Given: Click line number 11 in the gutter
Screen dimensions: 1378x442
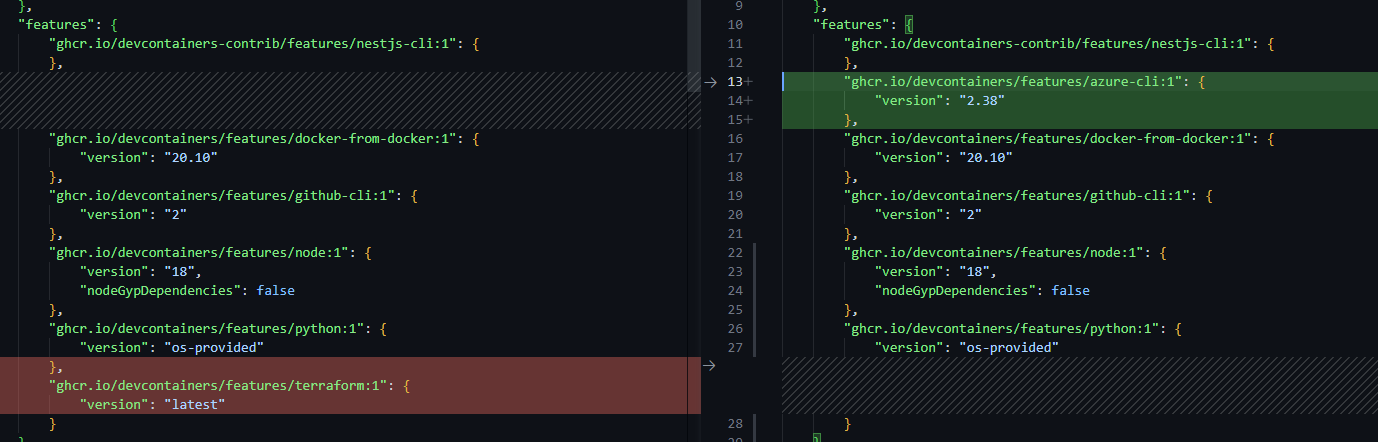Looking at the screenshot, I should coord(735,44).
